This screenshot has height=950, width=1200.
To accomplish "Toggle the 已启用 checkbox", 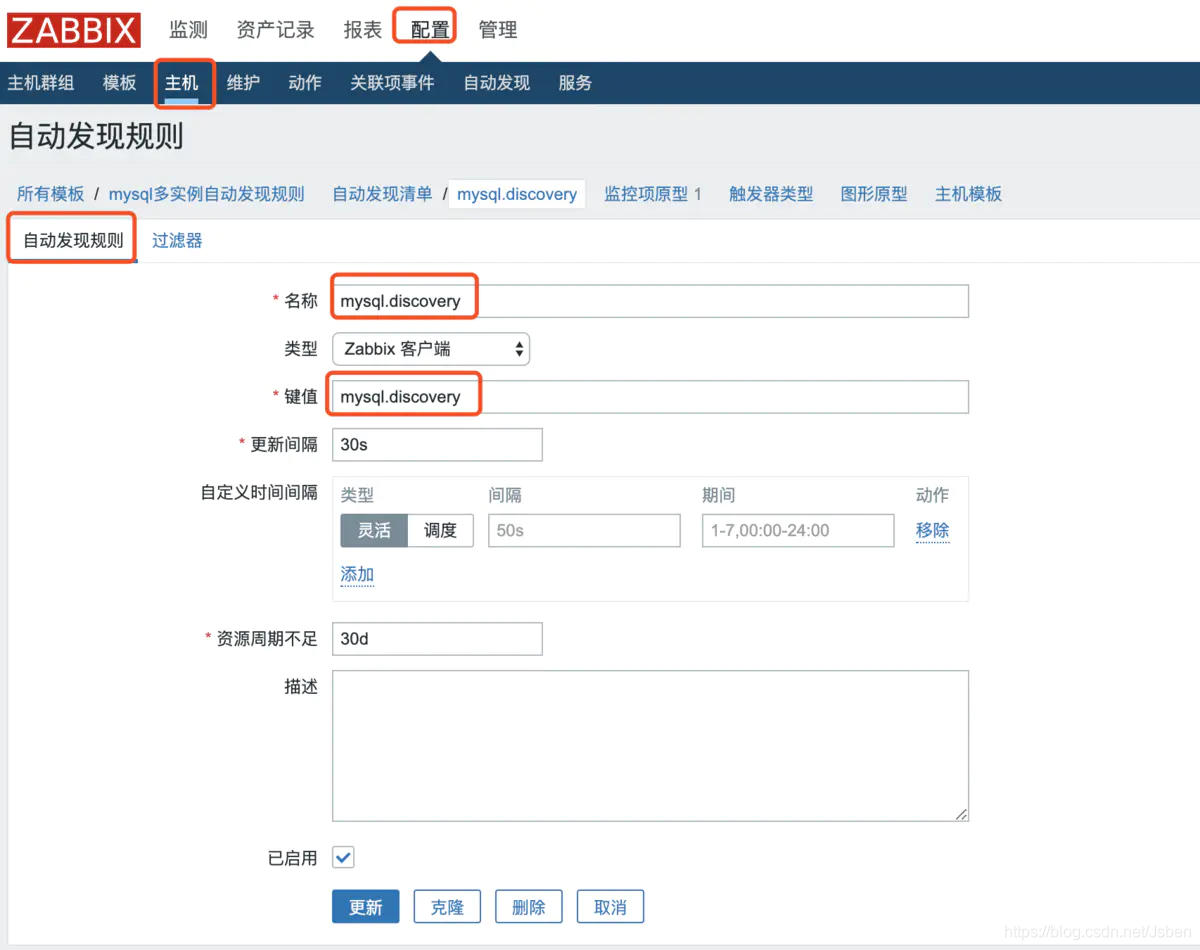I will click(343, 857).
